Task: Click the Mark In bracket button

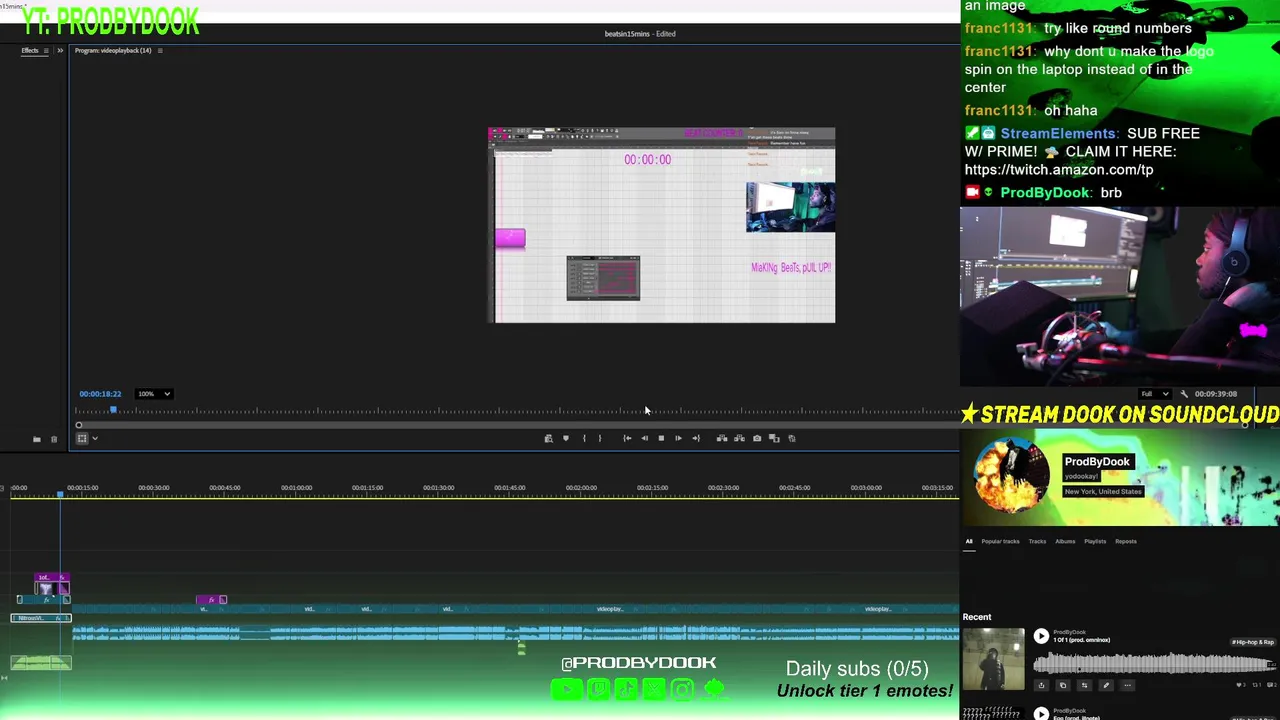Action: [x=584, y=438]
